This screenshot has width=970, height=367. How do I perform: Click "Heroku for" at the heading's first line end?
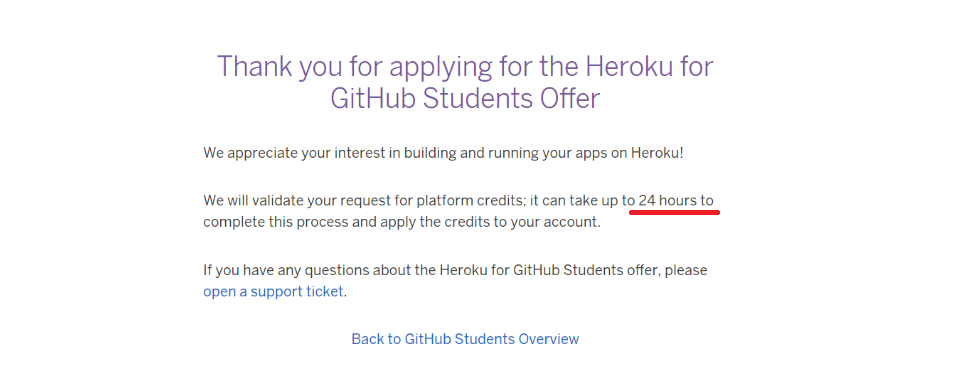pyautogui.click(x=650, y=67)
